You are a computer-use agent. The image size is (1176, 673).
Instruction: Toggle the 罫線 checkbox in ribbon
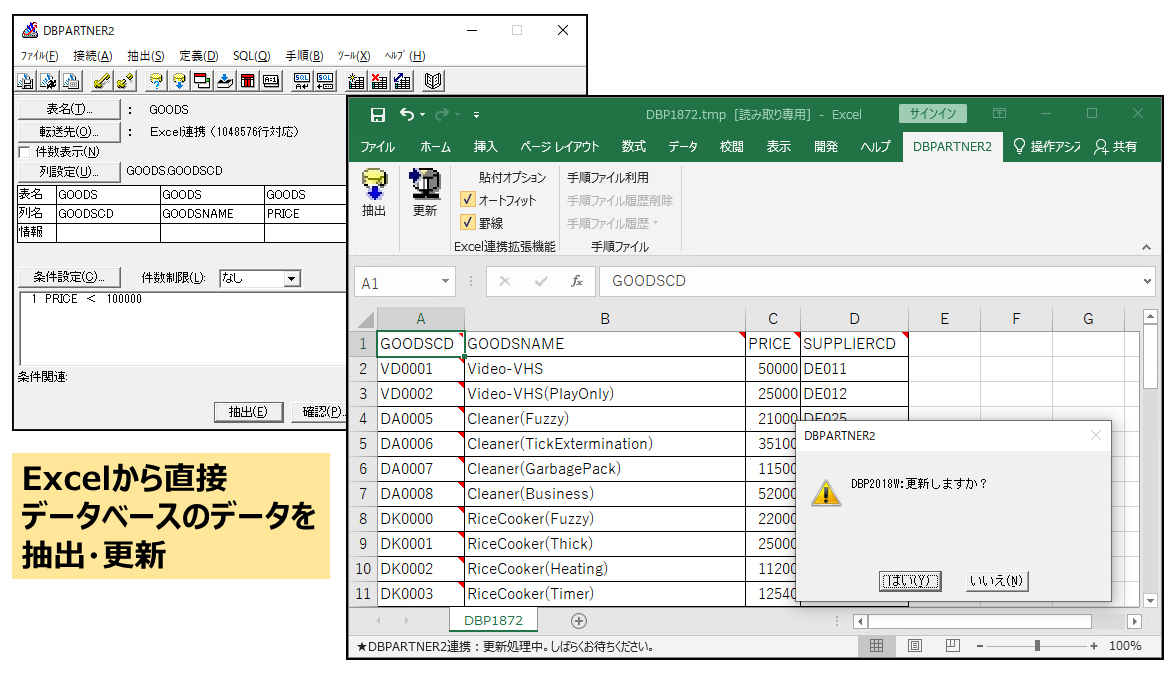468,222
